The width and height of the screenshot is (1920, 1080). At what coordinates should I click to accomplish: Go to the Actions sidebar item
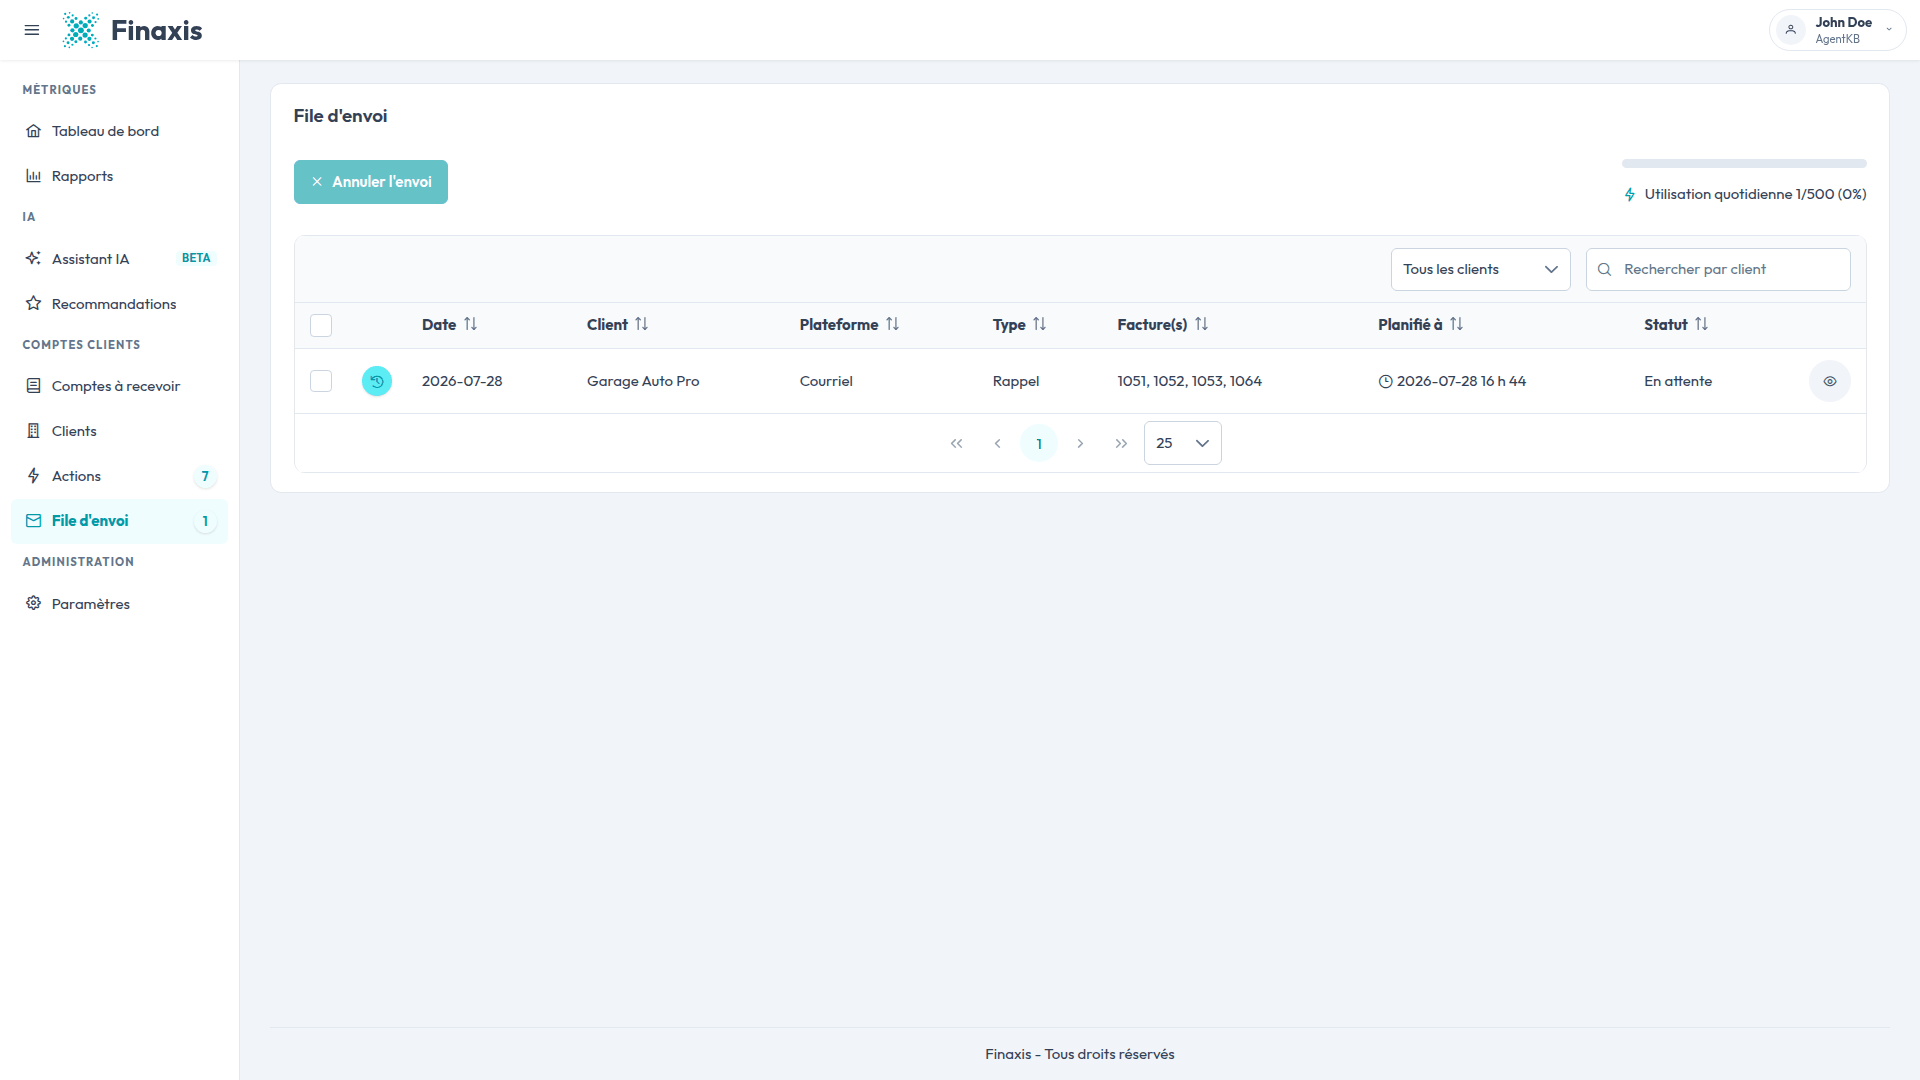(119, 476)
